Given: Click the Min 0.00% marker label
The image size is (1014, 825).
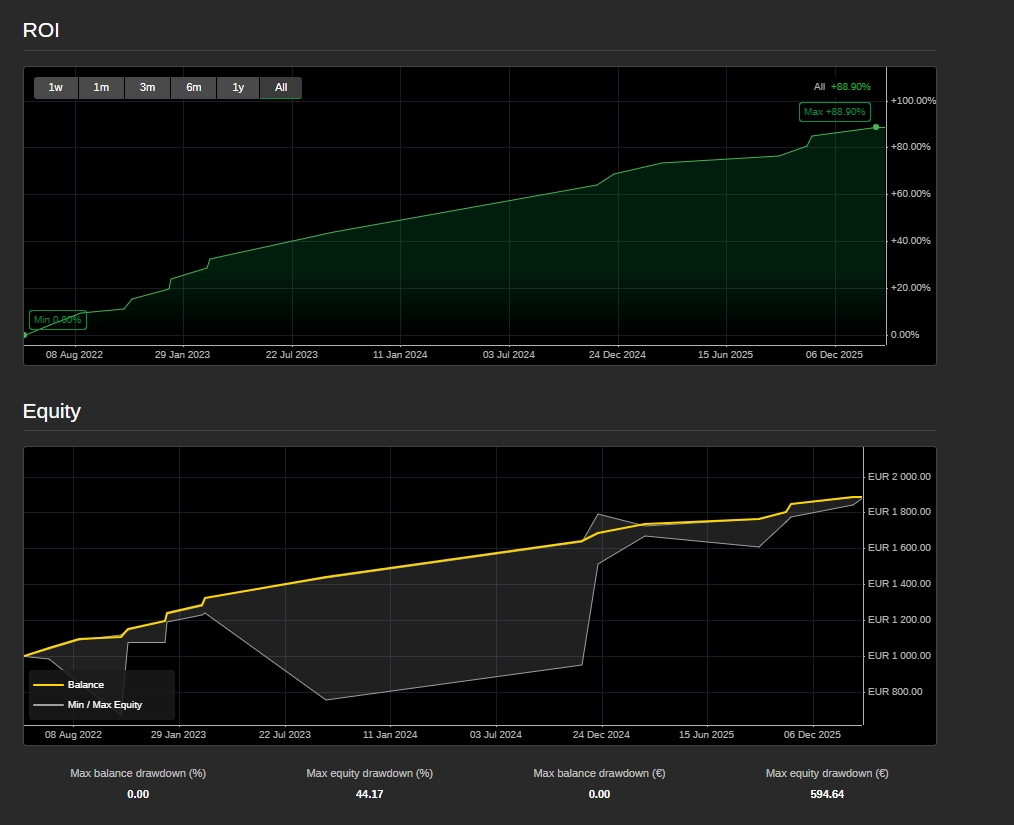Looking at the screenshot, I should pos(58,320).
